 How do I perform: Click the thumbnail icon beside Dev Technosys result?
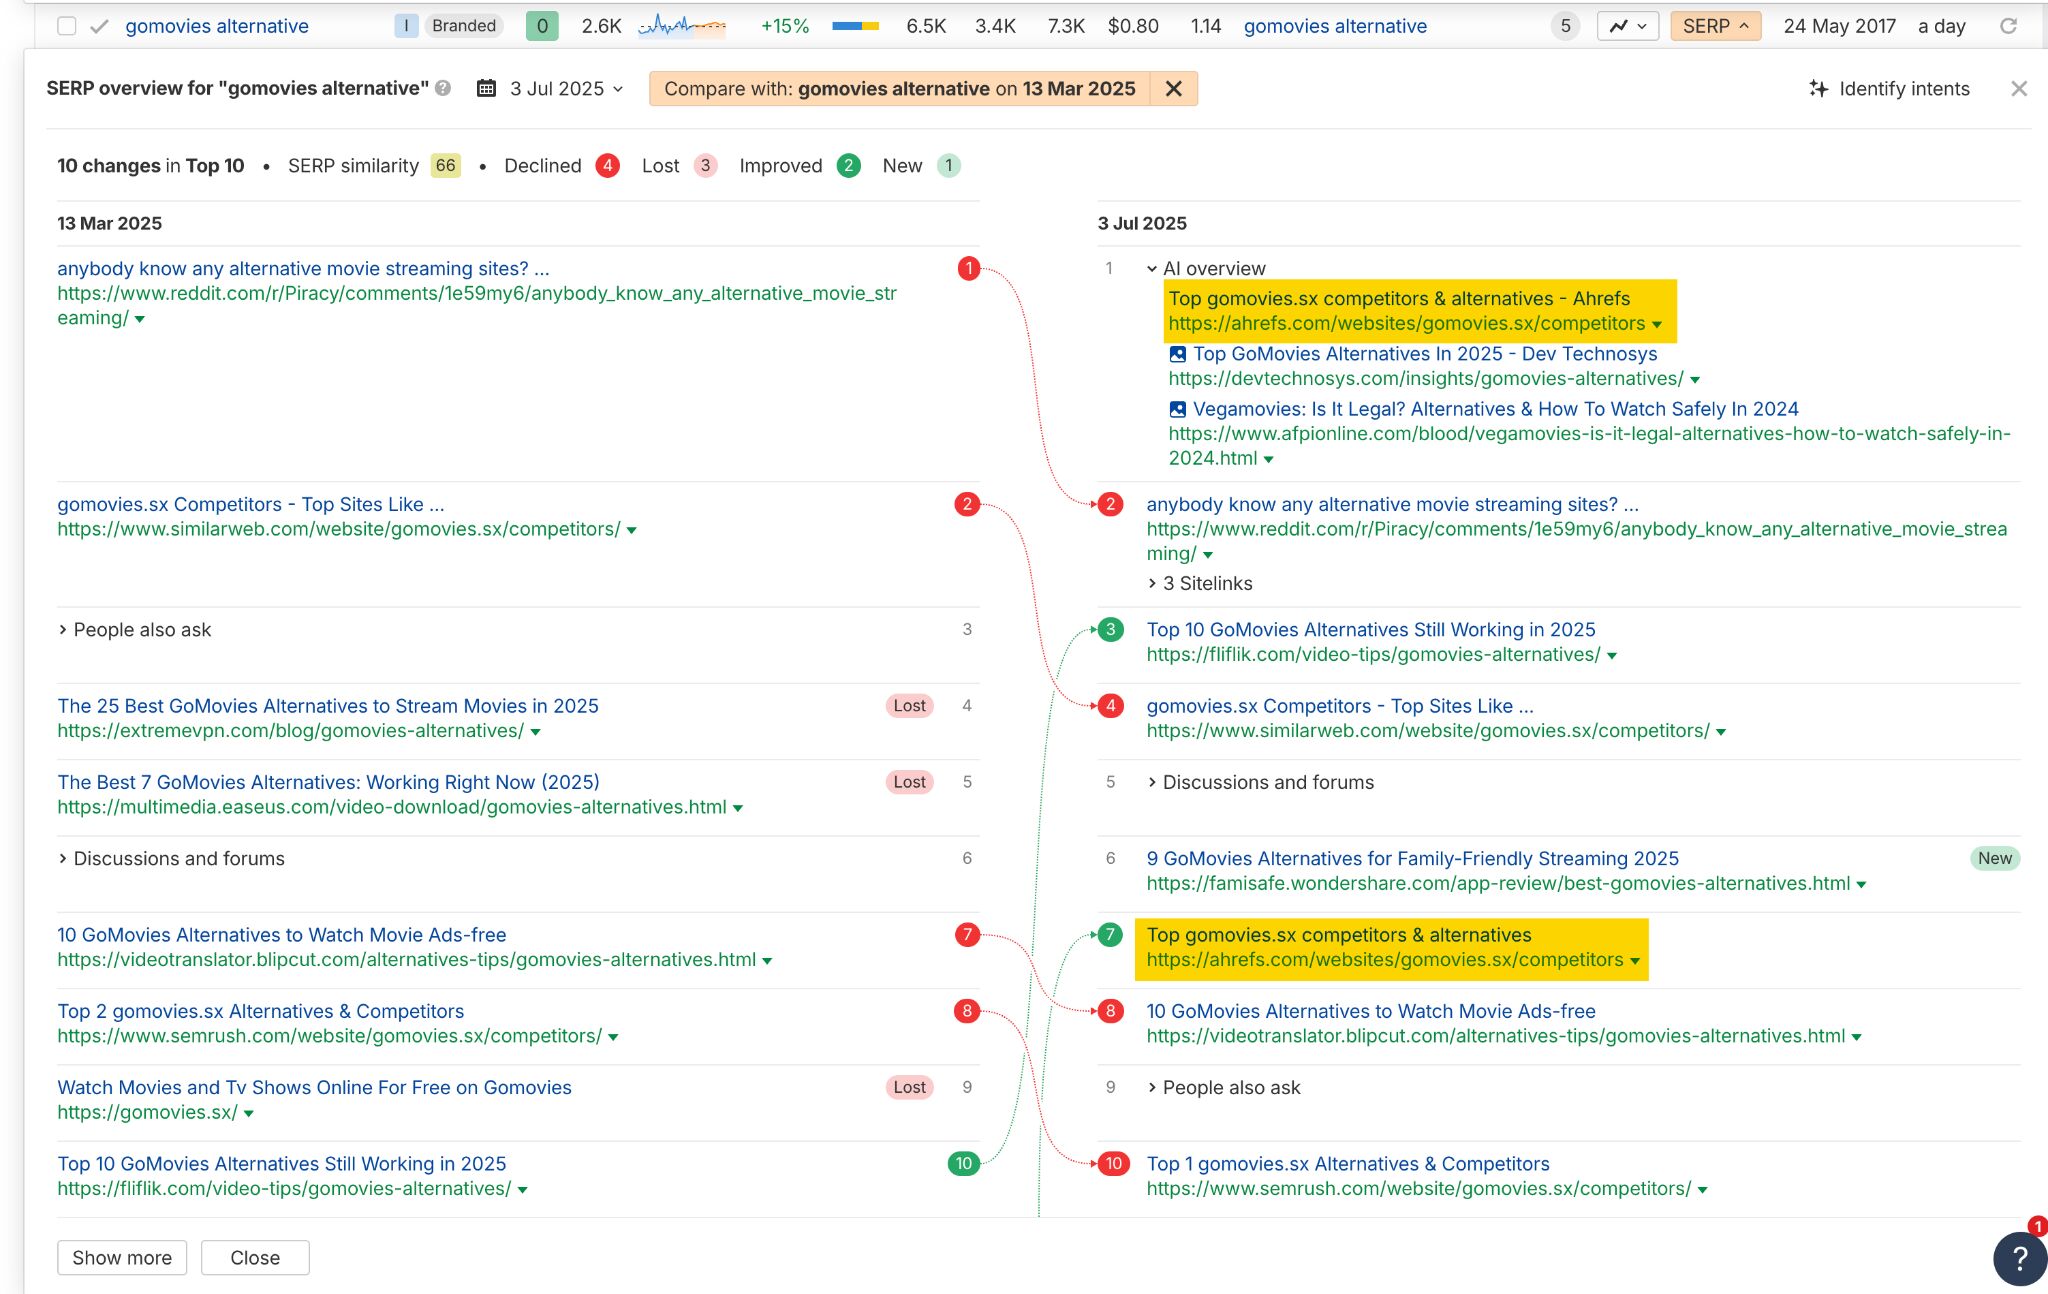pos(1176,353)
